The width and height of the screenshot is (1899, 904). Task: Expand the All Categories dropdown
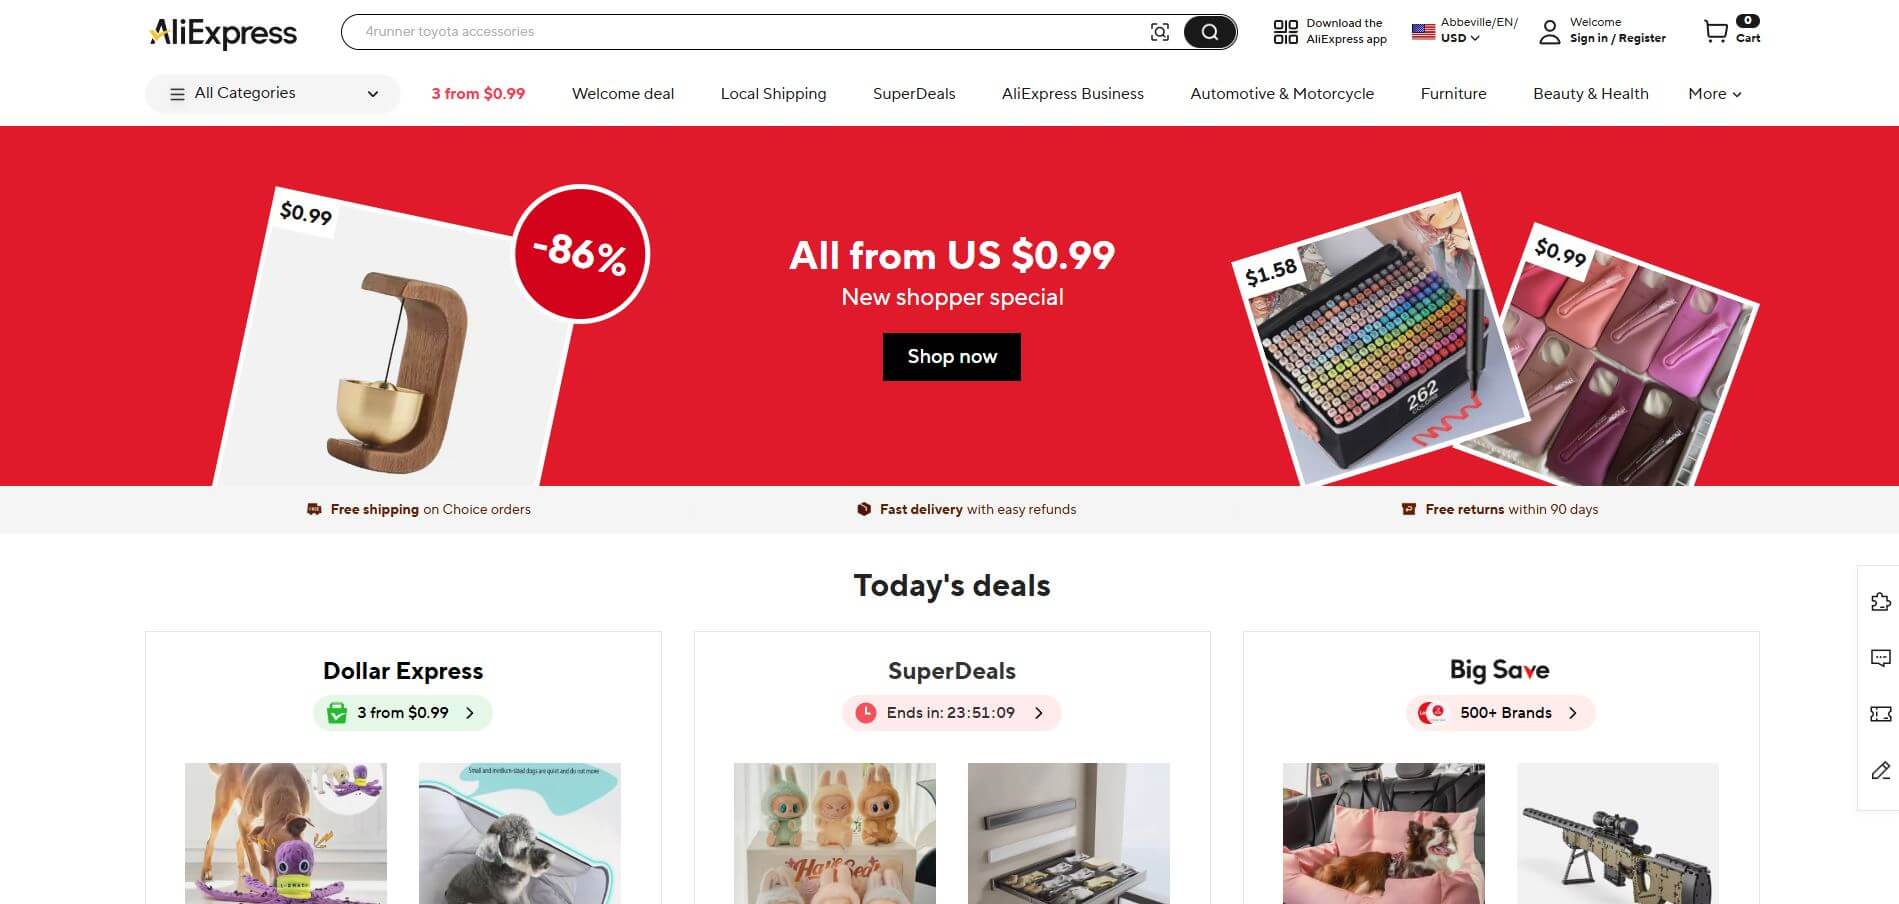point(273,94)
